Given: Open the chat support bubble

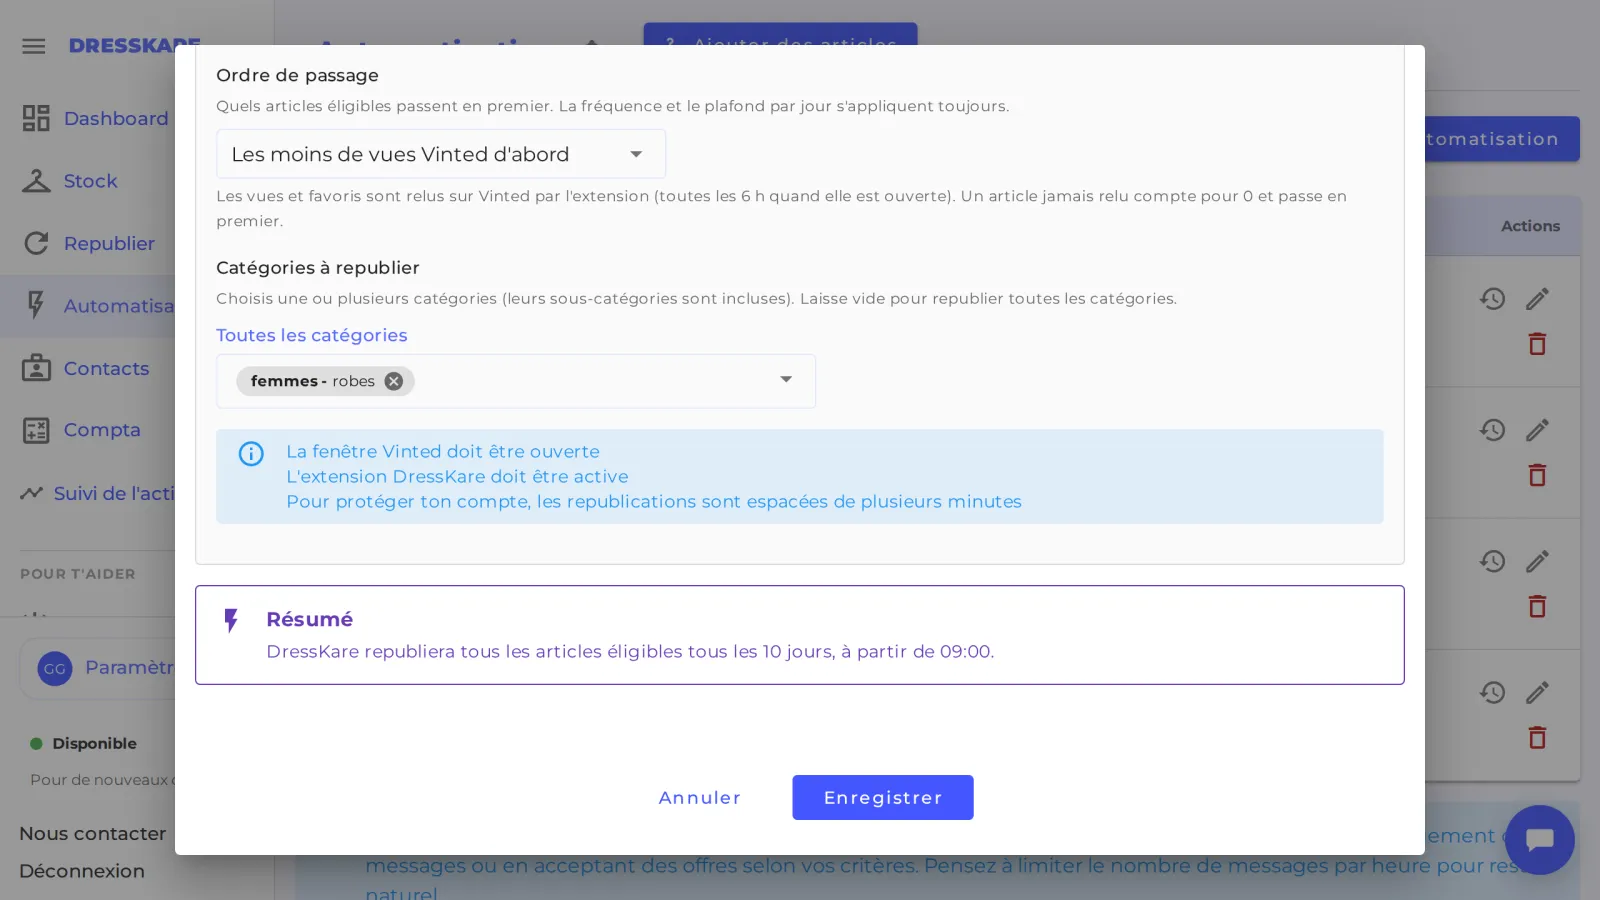Looking at the screenshot, I should [1539, 840].
